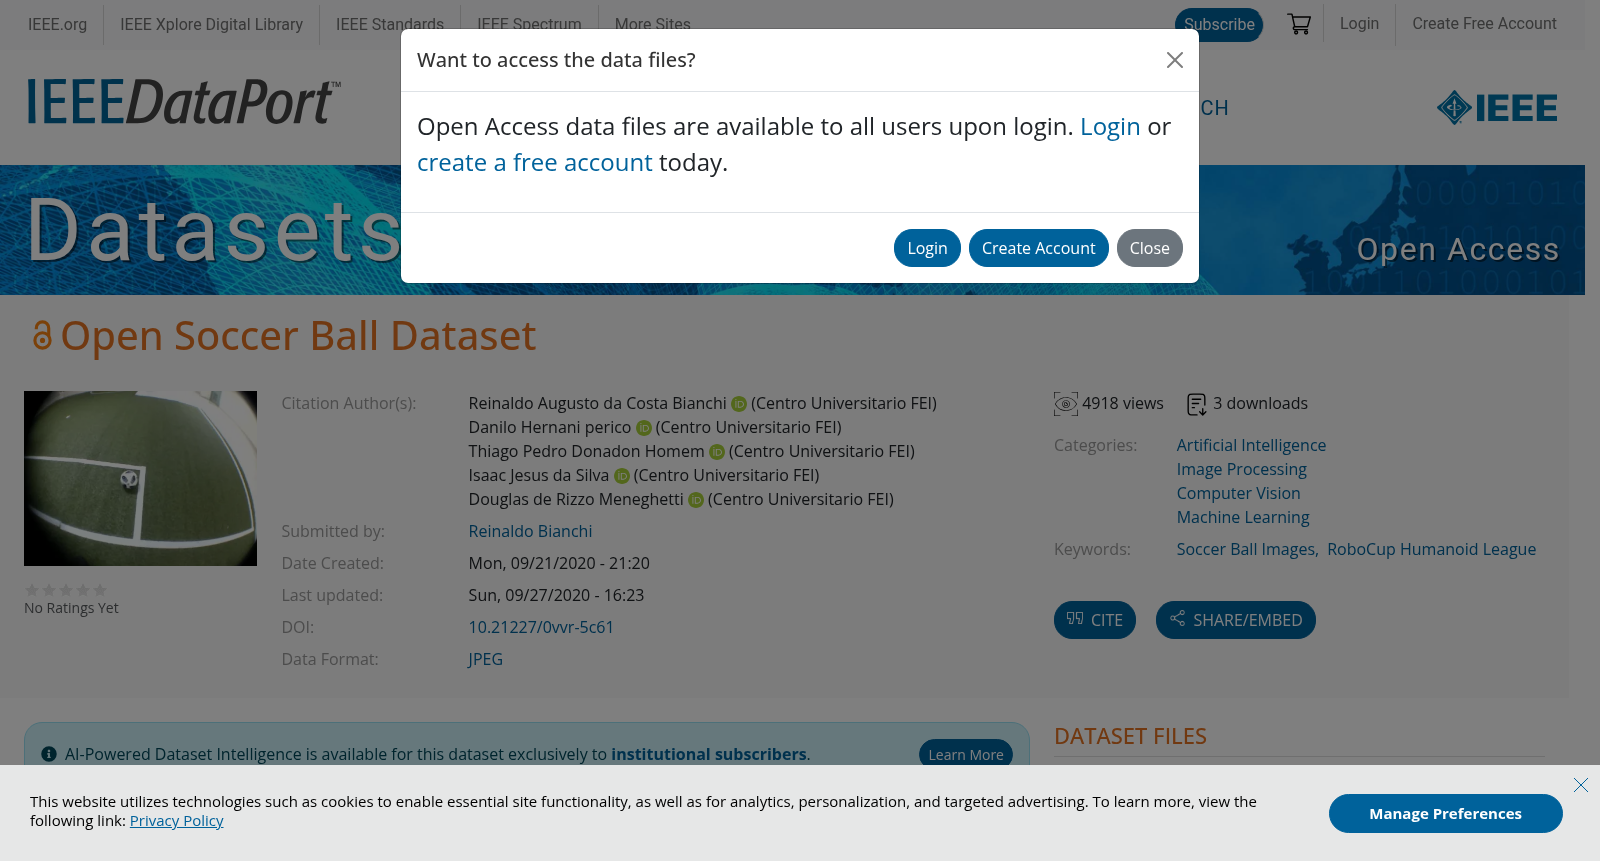The width and height of the screenshot is (1600, 861).
Task: Open IEEE Xplore Digital Library link
Action: pyautogui.click(x=211, y=24)
